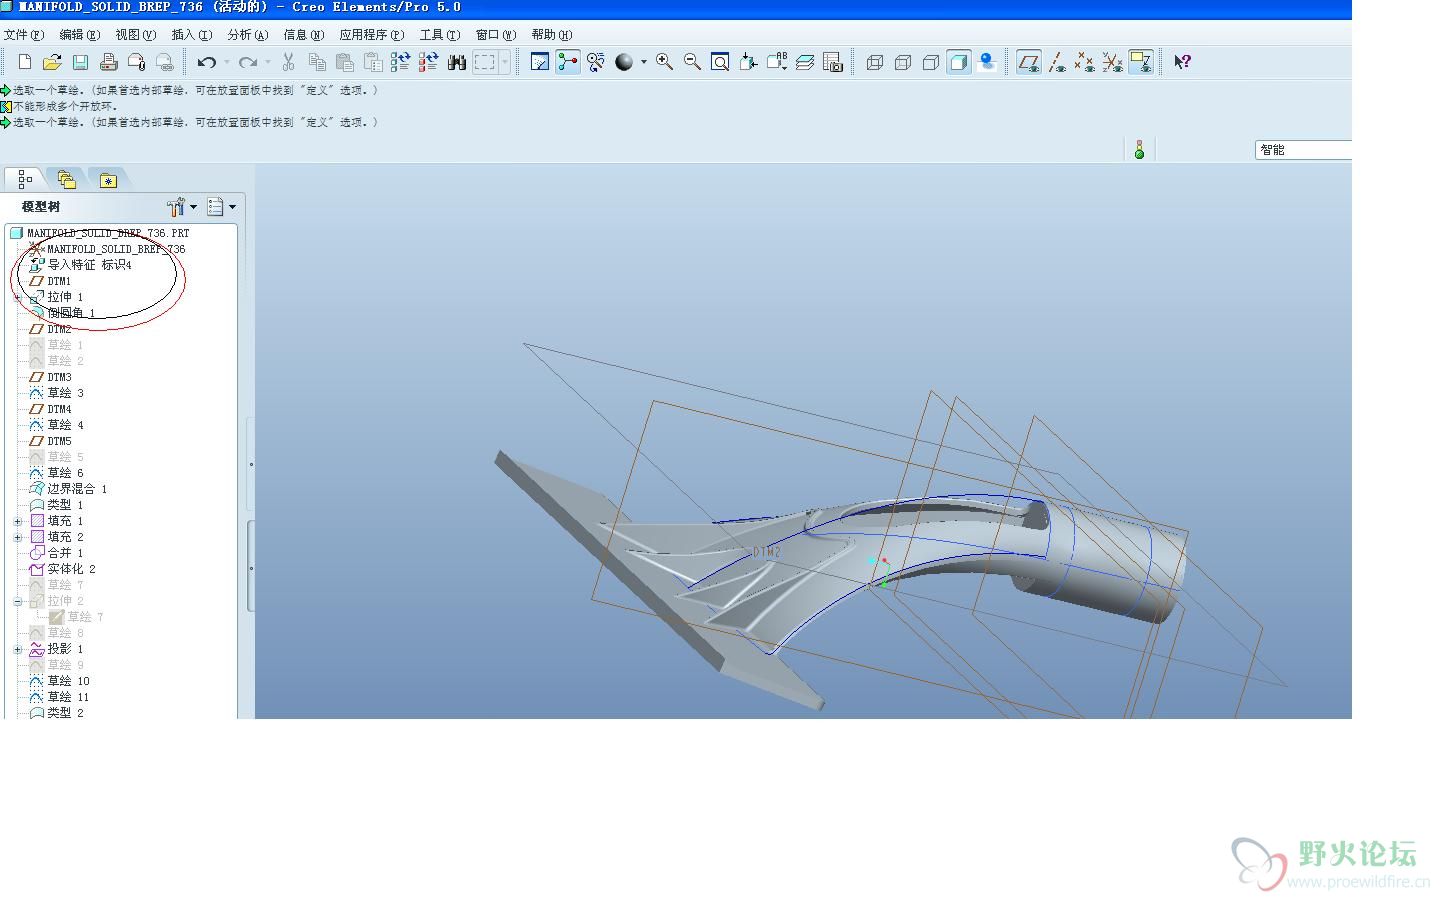Switch to Hidden line display style
Viewport: 1440px width, 900px height.
pos(903,62)
